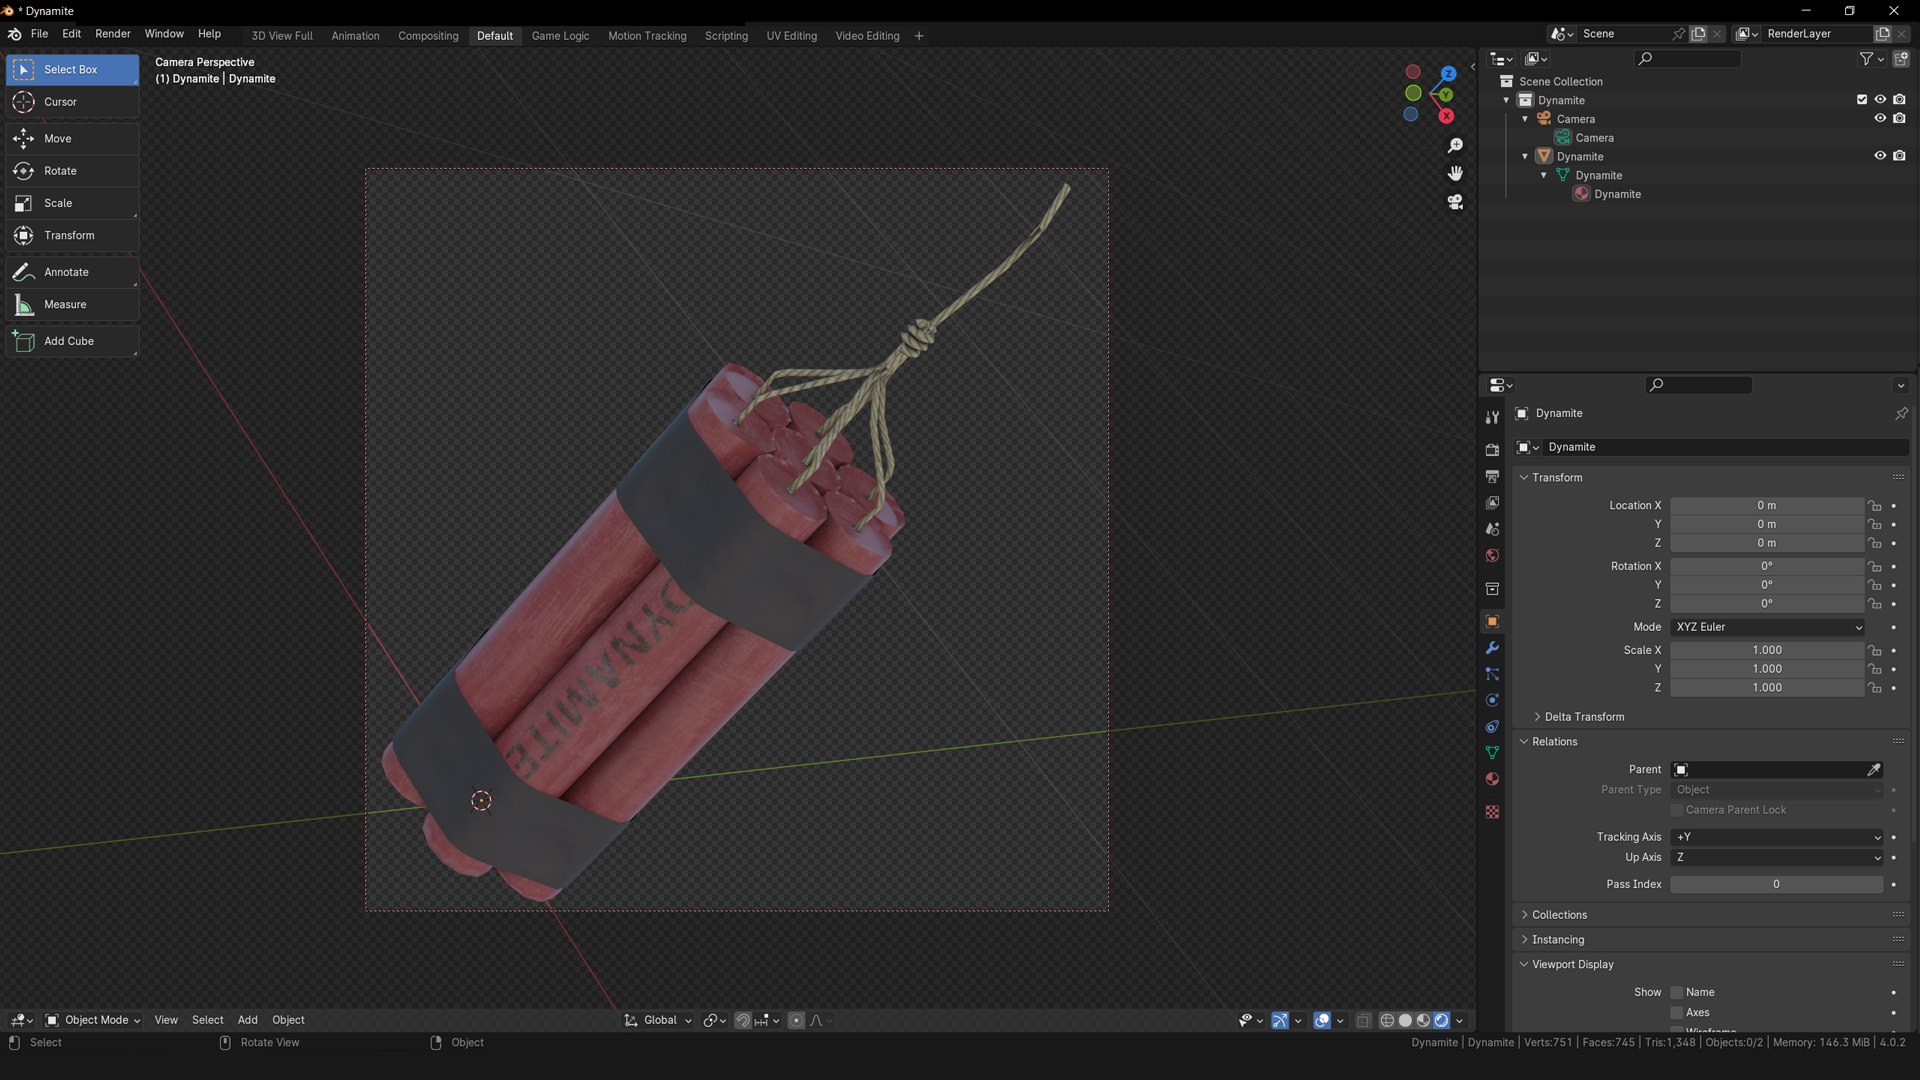Open the XYZ Euler rotation mode dropdown
This screenshot has height=1080, width=1920.
[1768, 628]
